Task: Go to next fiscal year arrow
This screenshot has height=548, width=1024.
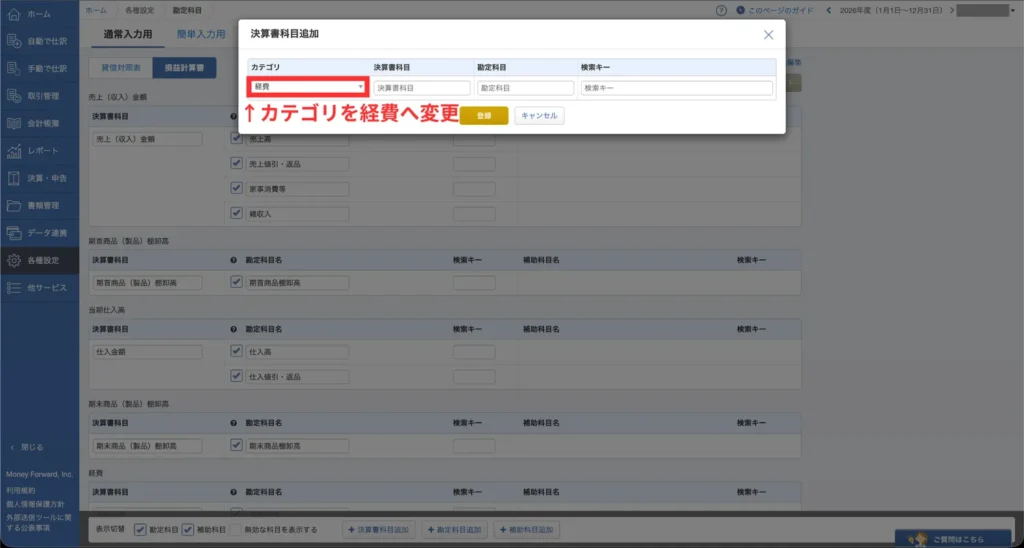Action: 952,10
